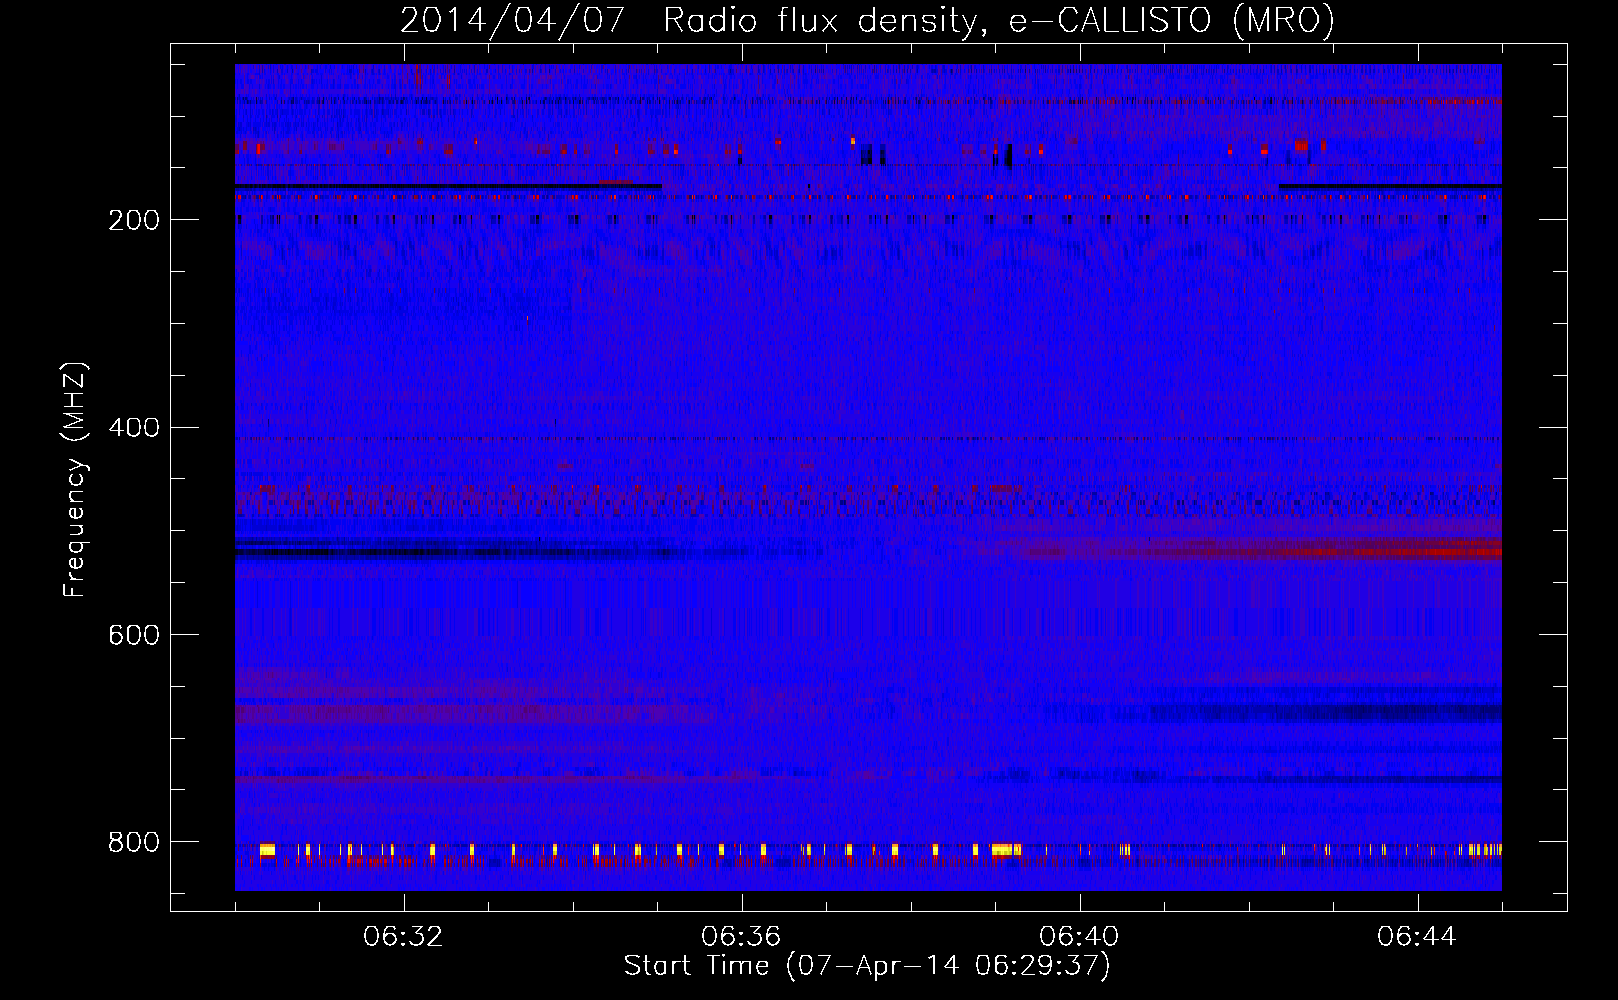1618x1000 pixels.
Task: Click the plot title '2014/04/07 Radio flux density, e-CALLISTO (MRO)'
Action: tap(867, 20)
